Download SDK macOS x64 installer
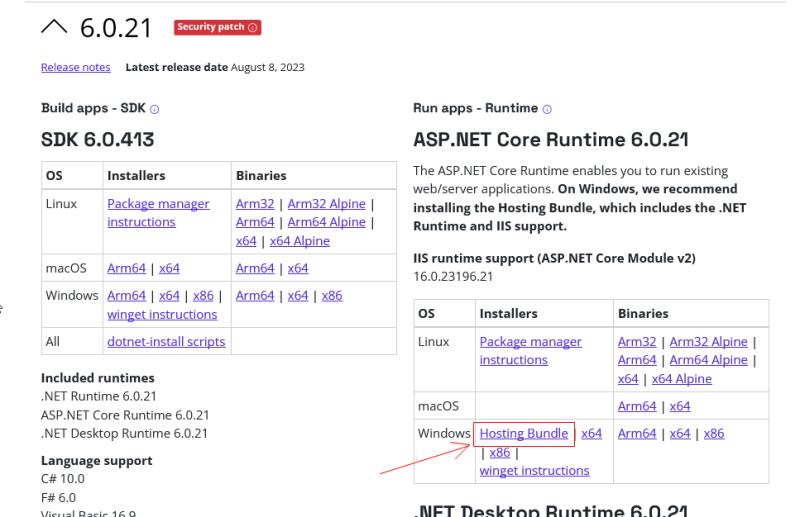This screenshot has height=517, width=800. 169,268
